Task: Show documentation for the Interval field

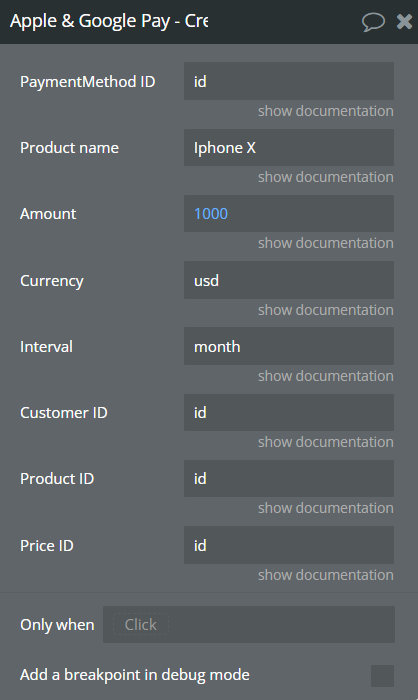Action: (326, 376)
